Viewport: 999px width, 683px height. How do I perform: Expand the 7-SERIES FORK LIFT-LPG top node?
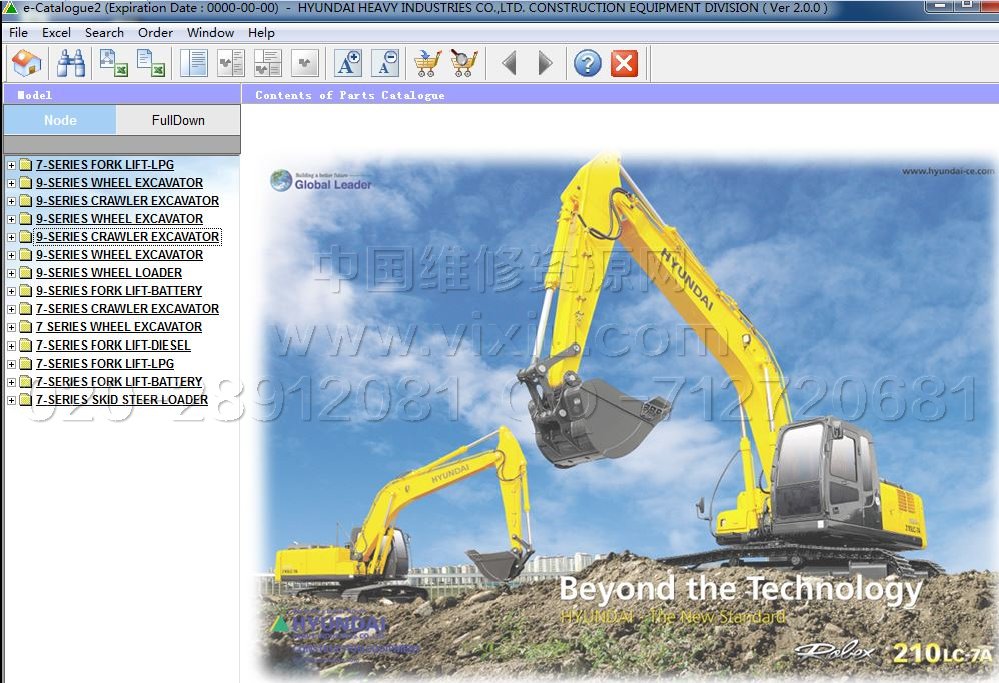(11, 165)
